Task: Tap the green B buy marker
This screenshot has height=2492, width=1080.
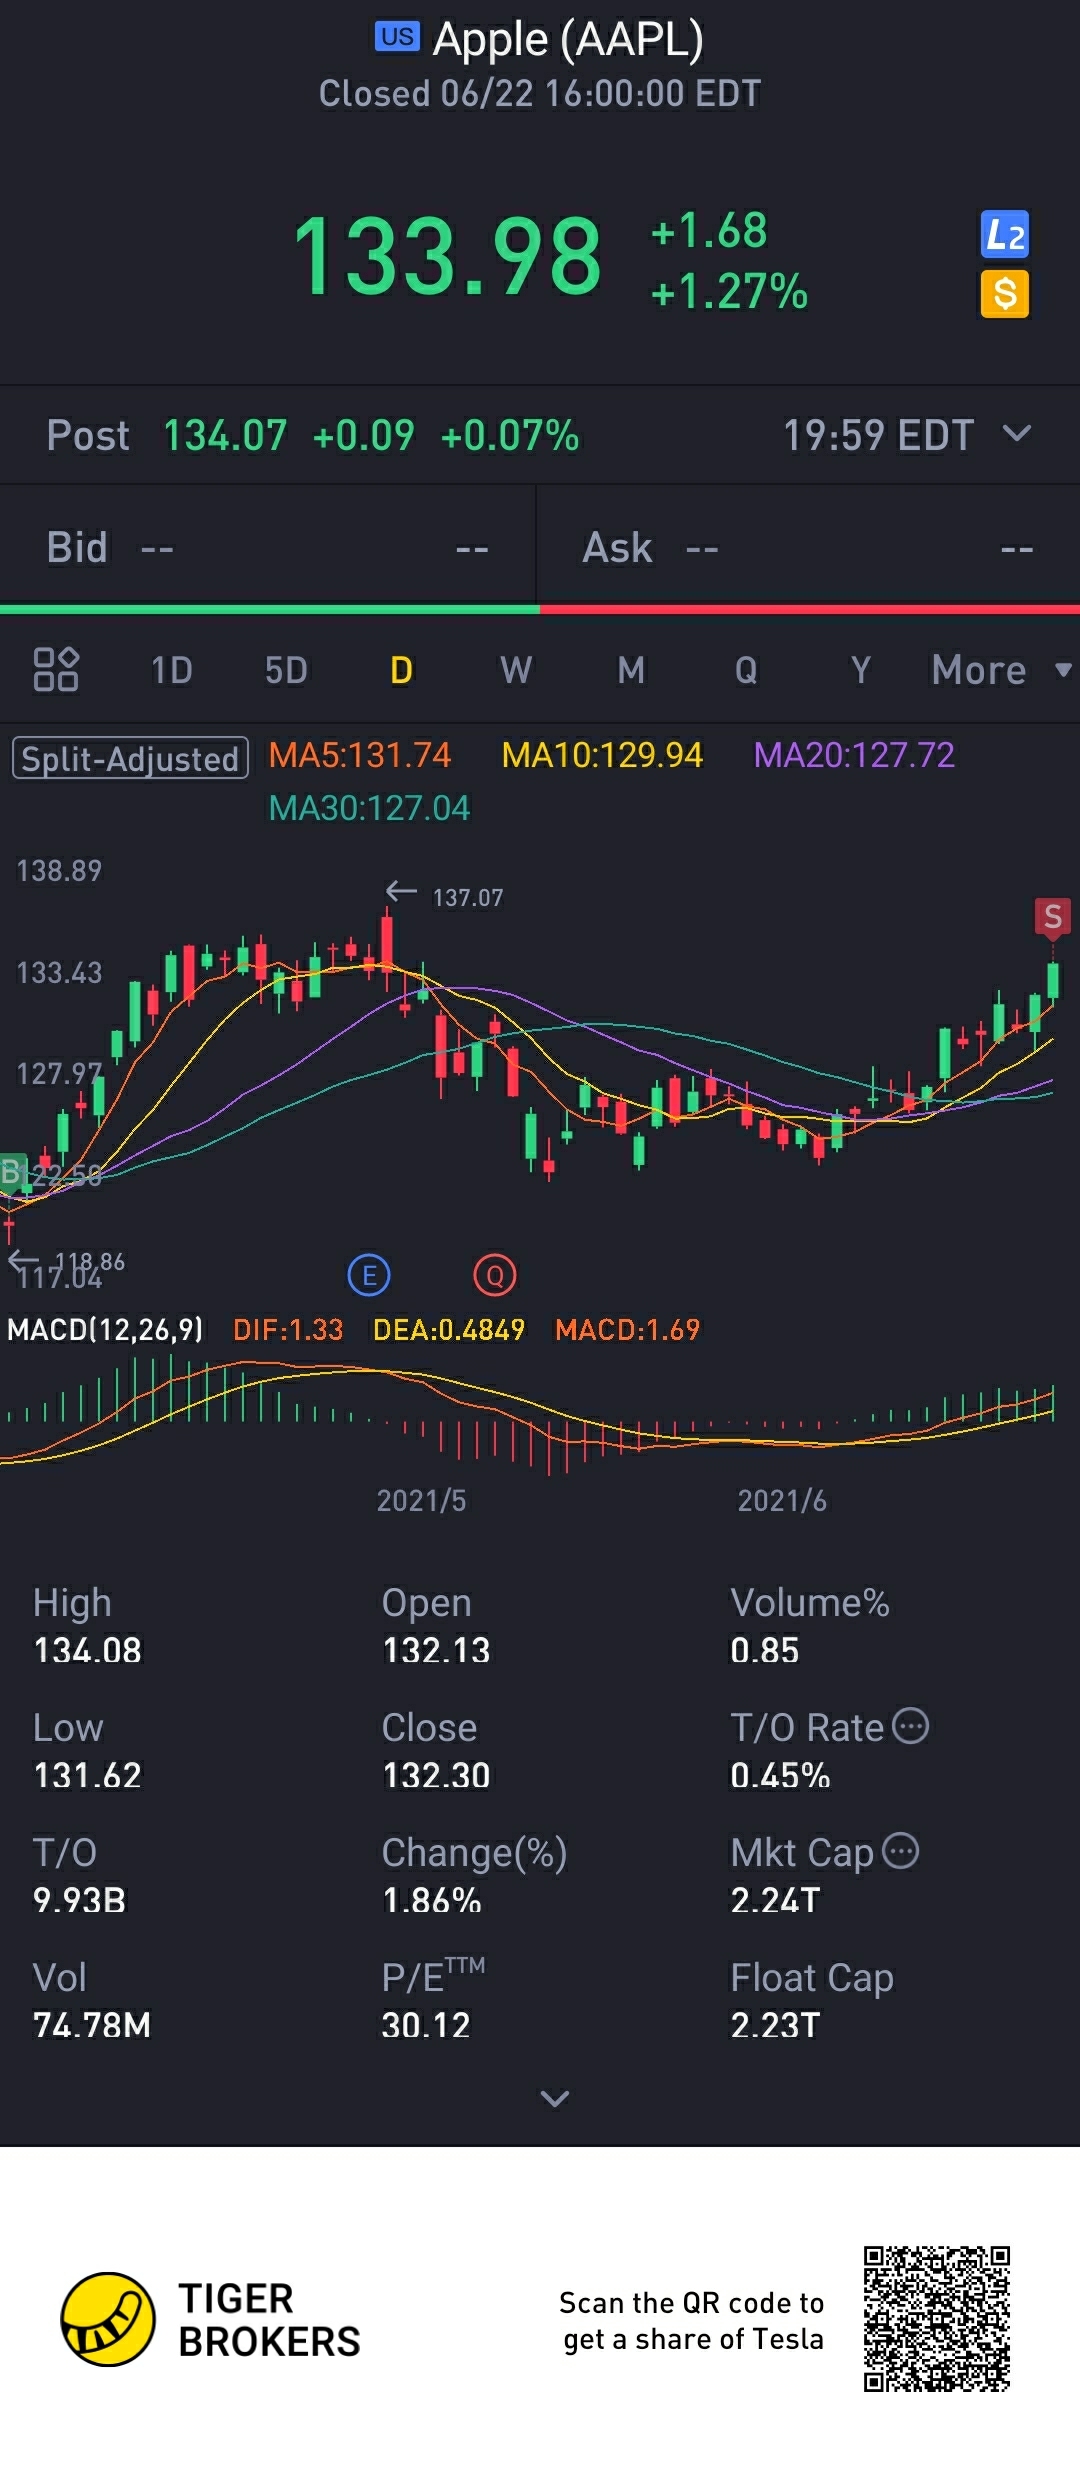Action: pos(12,1171)
